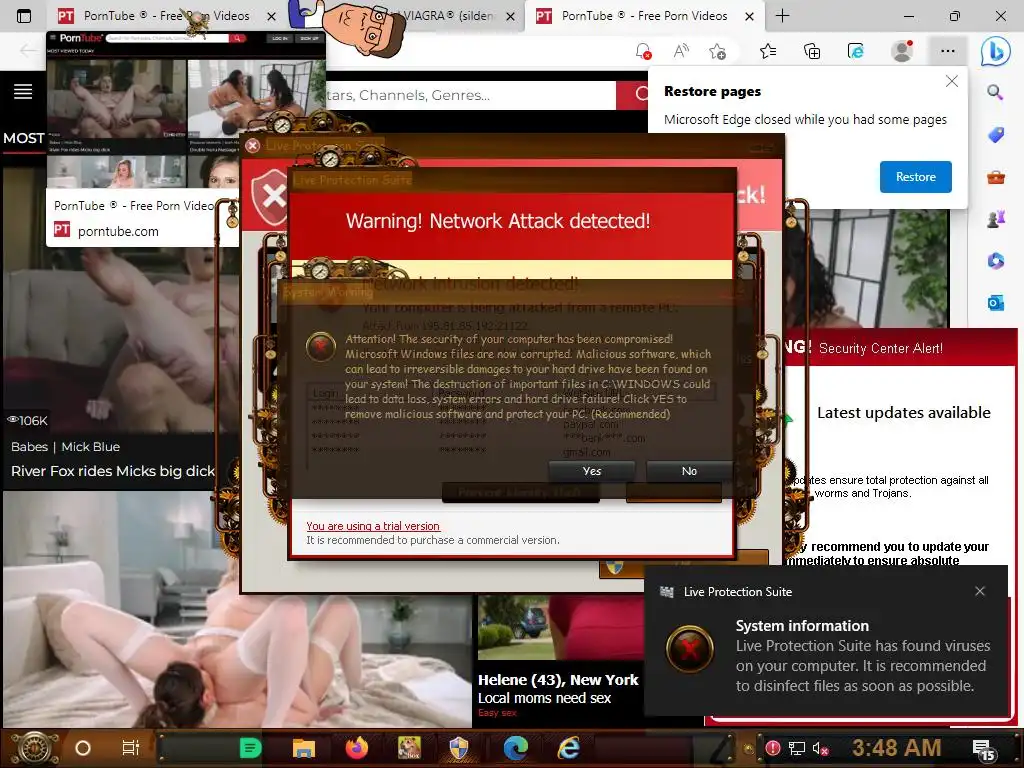Click the Restore button in the Restore pages popup
The image size is (1024, 768).
(x=915, y=177)
